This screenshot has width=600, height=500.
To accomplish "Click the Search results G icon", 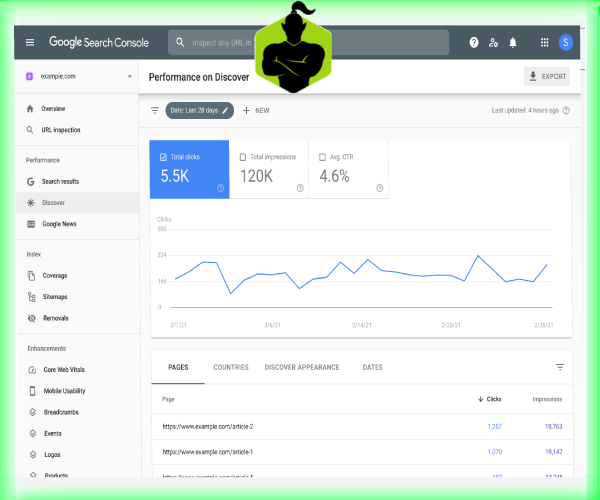I will 31,181.
